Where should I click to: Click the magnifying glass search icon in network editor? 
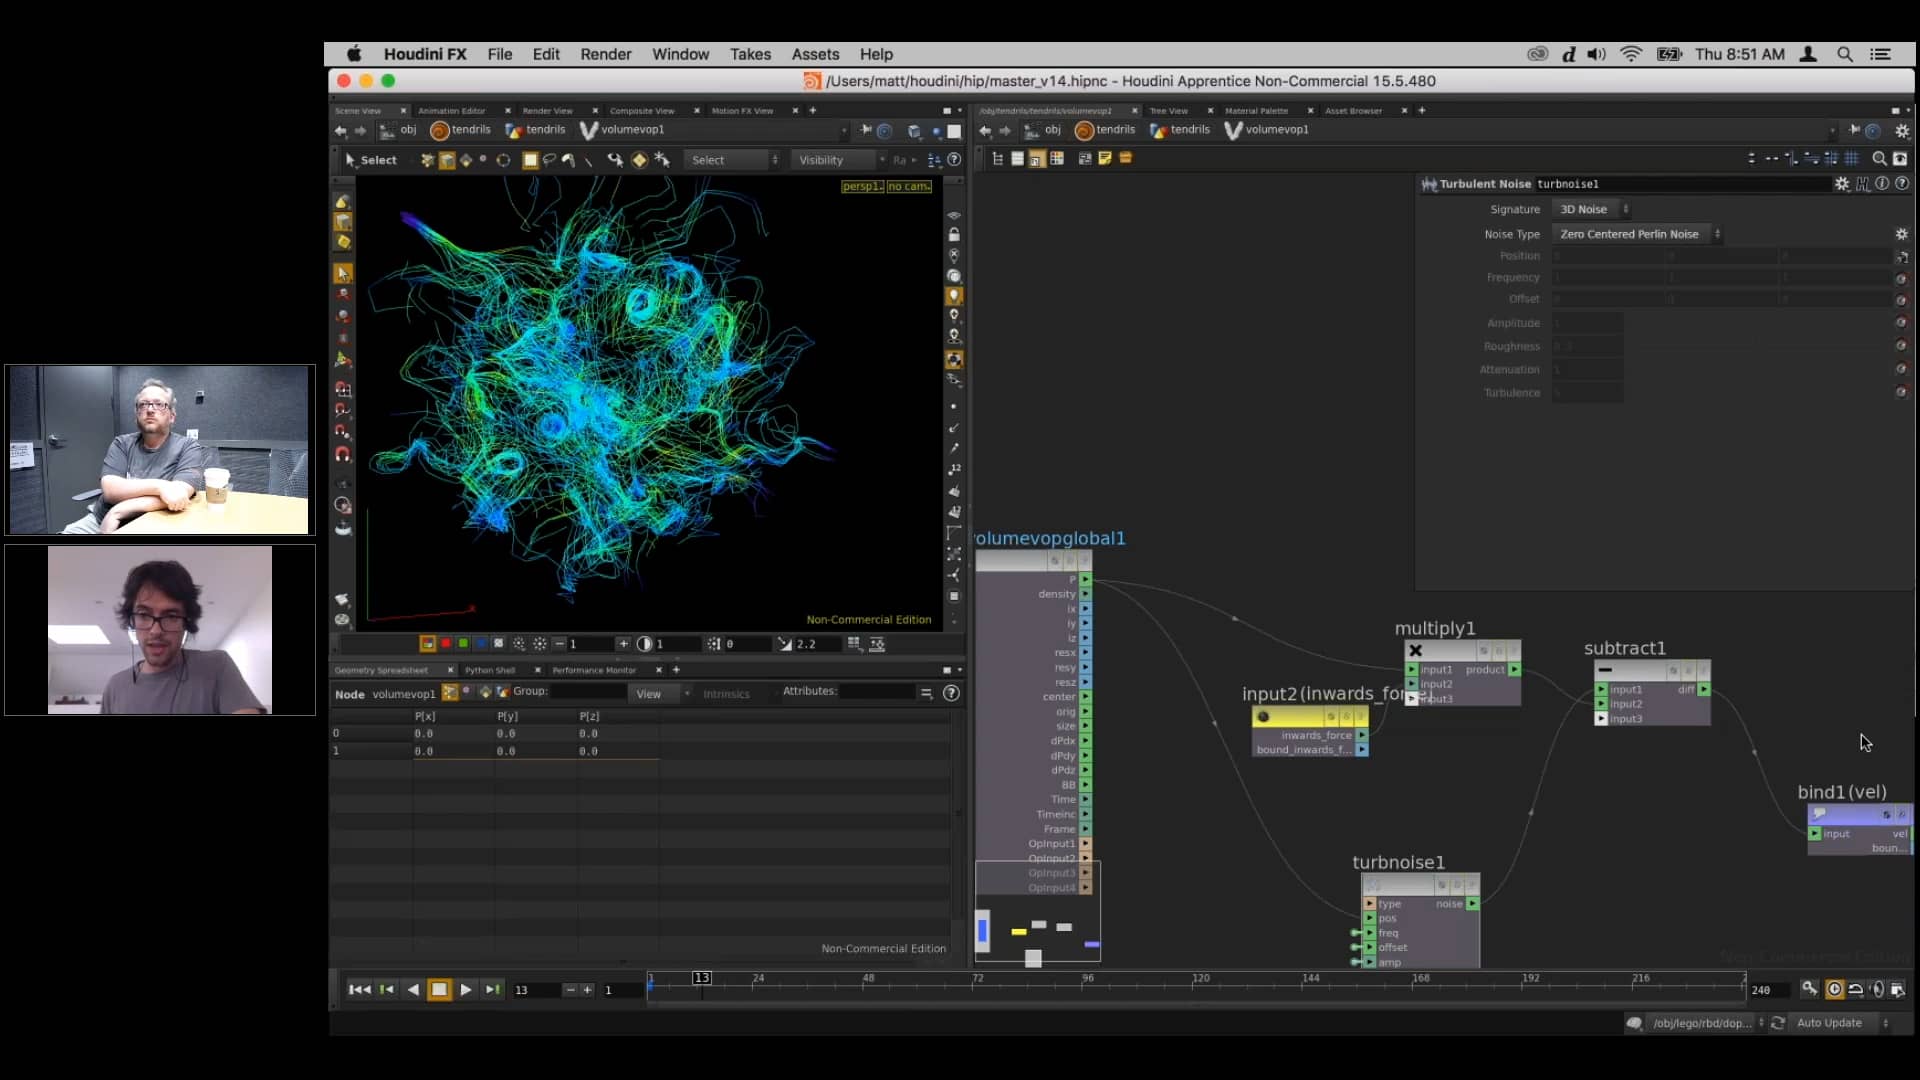(1880, 159)
